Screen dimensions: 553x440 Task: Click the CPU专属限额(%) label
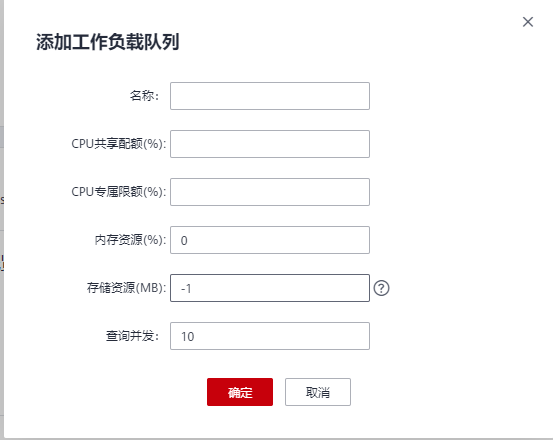[x=118, y=192]
